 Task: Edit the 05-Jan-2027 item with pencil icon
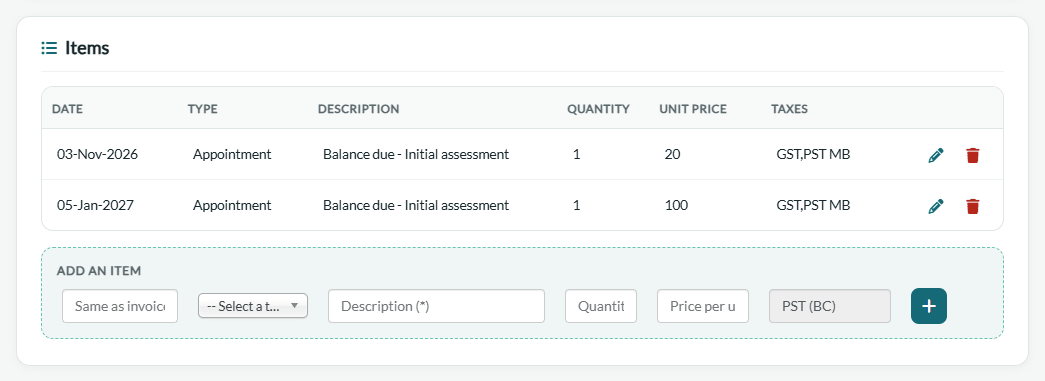tap(936, 206)
